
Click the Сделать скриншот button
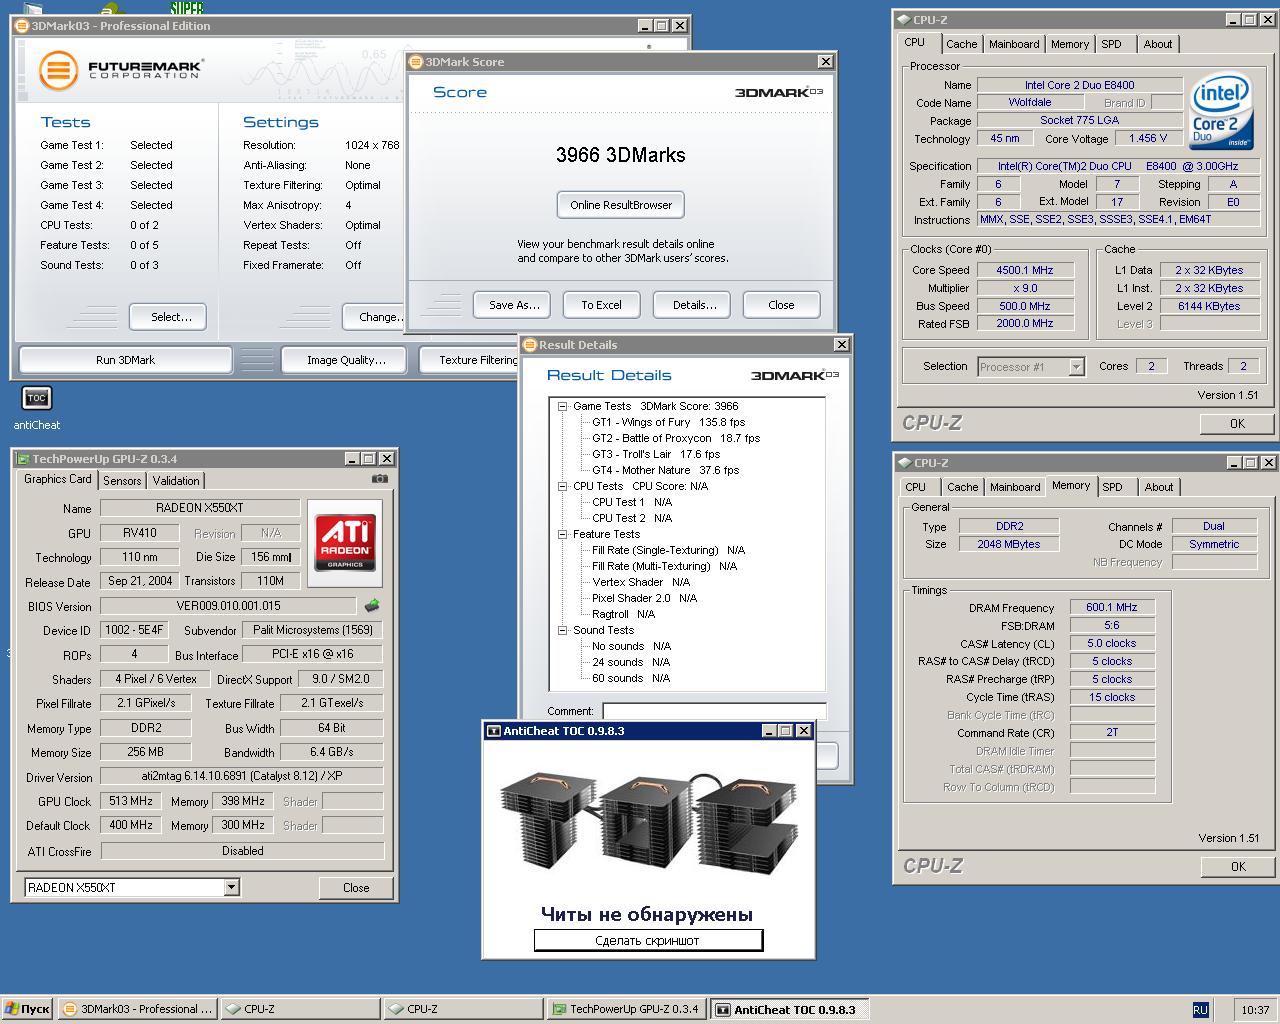[x=647, y=940]
